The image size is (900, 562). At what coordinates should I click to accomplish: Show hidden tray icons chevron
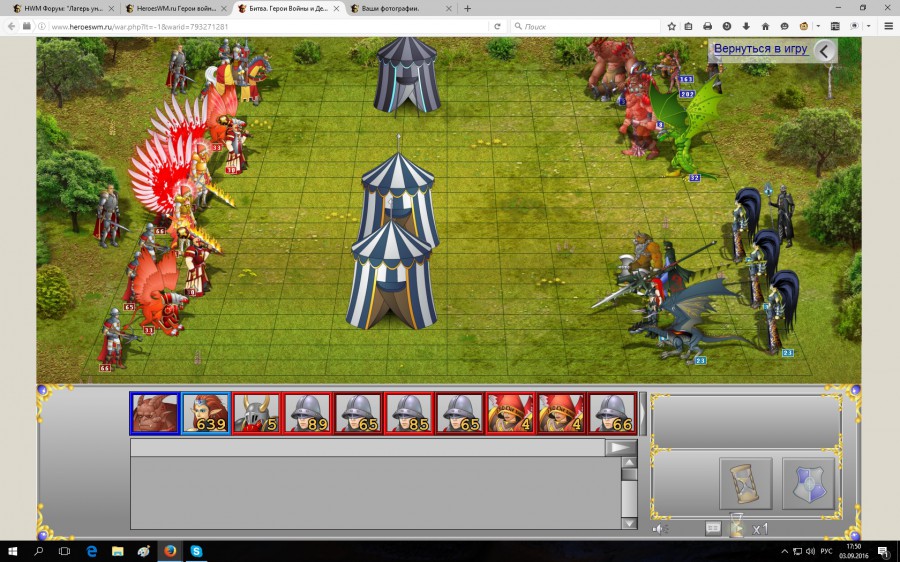[x=784, y=552]
